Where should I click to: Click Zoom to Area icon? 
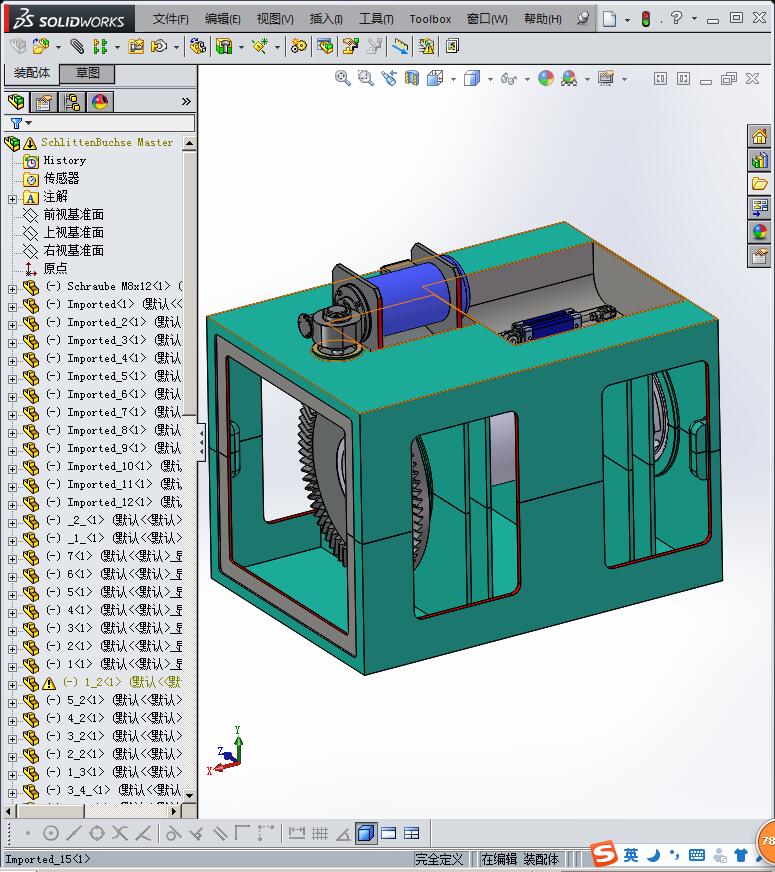click(365, 78)
